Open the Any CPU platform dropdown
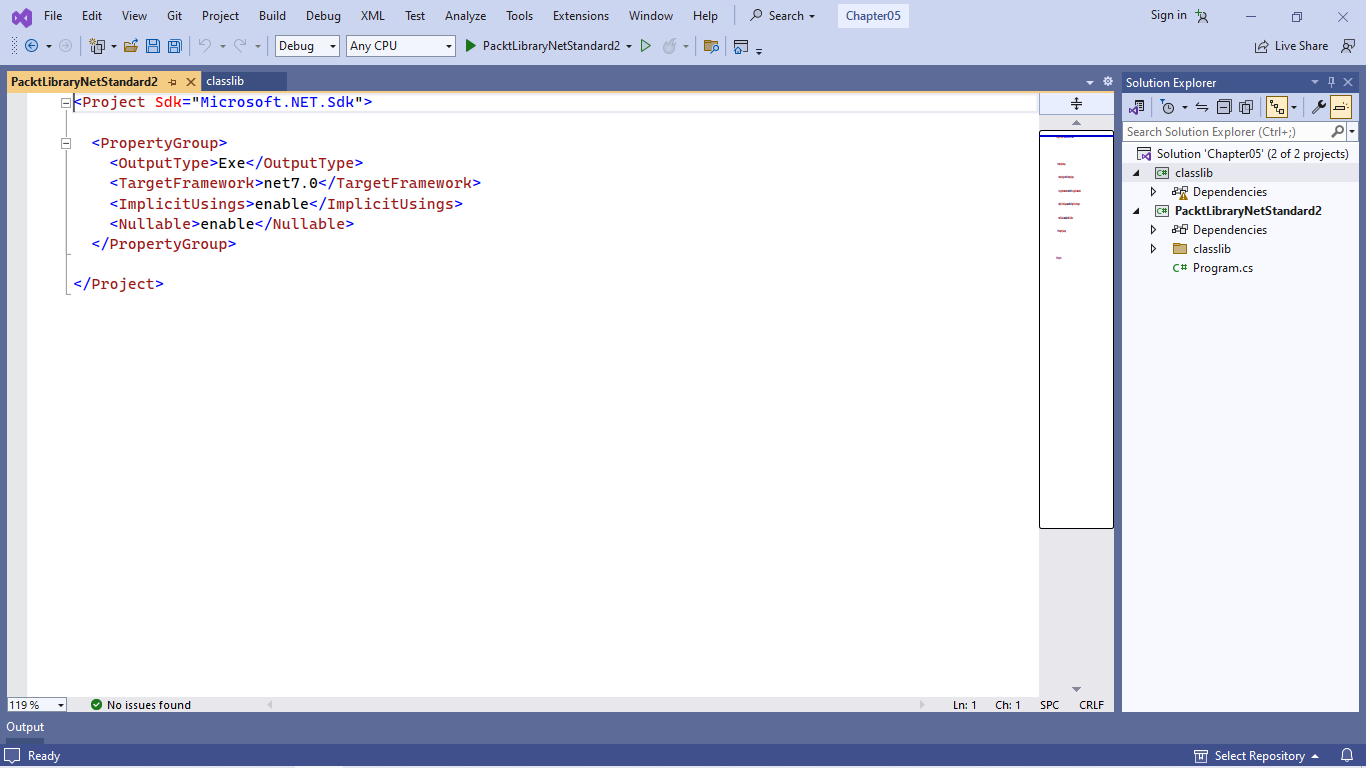The image size is (1366, 768). 400,46
